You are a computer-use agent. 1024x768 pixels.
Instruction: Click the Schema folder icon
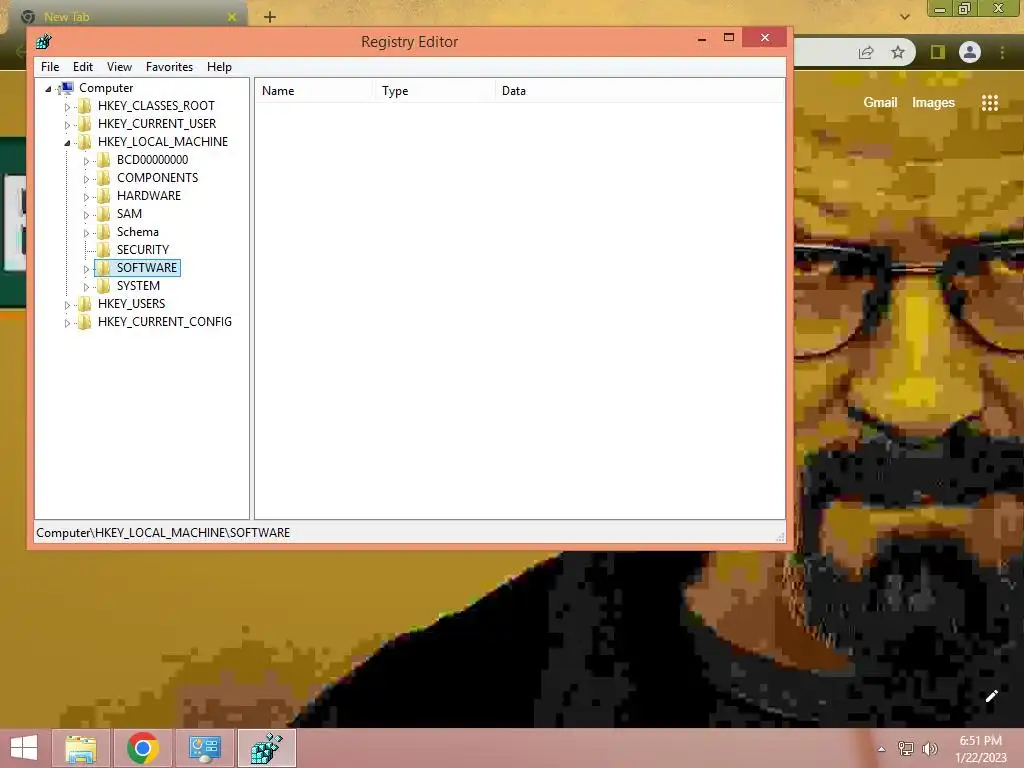click(x=103, y=232)
